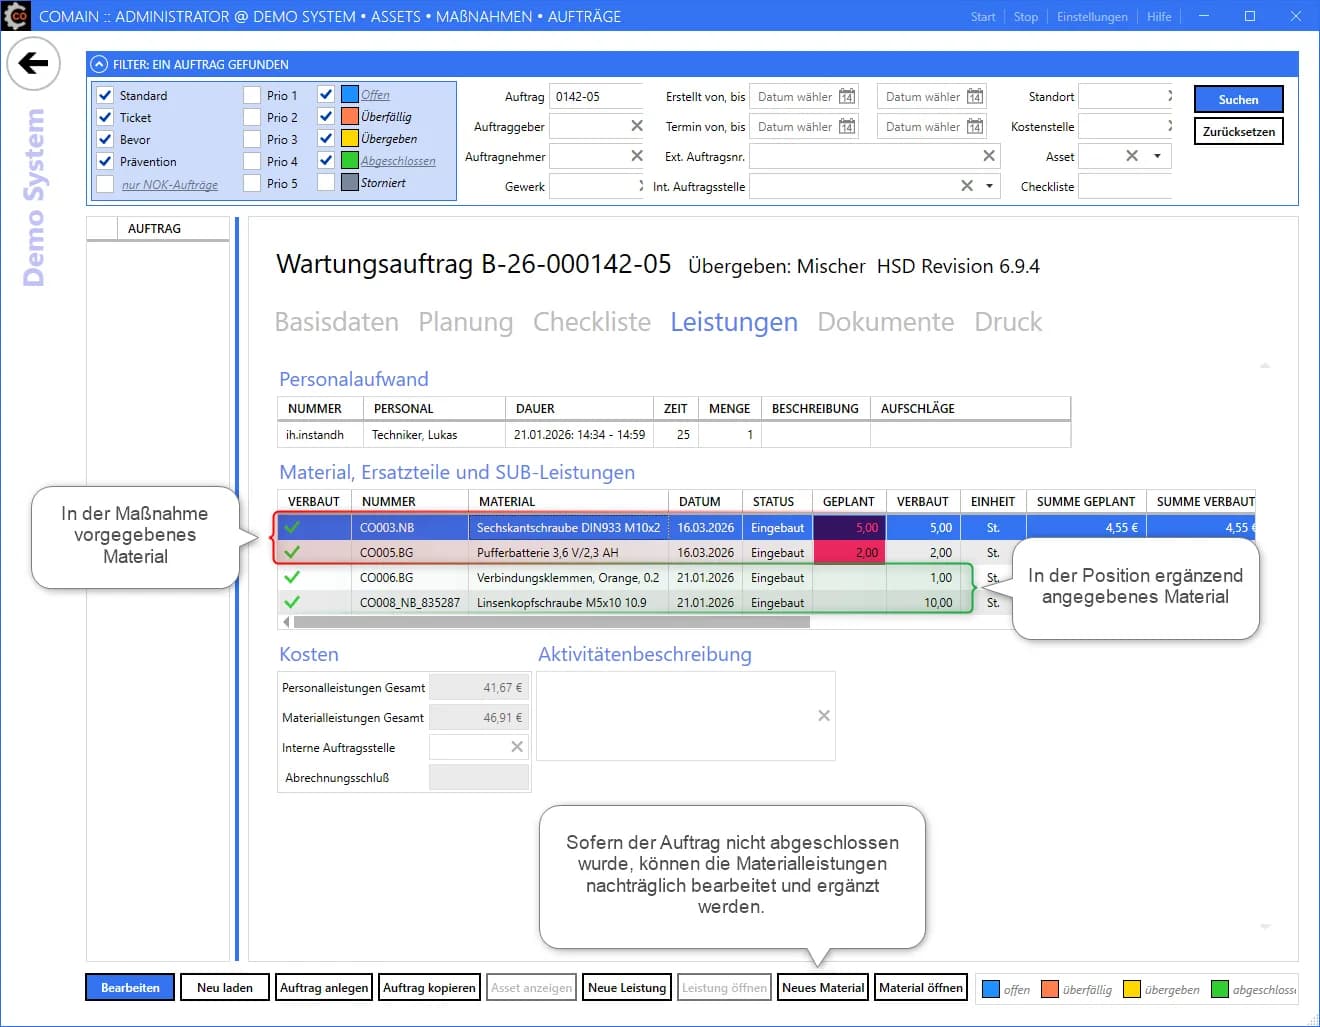Open the Dokumente tab
This screenshot has height=1027, width=1320.
click(885, 322)
